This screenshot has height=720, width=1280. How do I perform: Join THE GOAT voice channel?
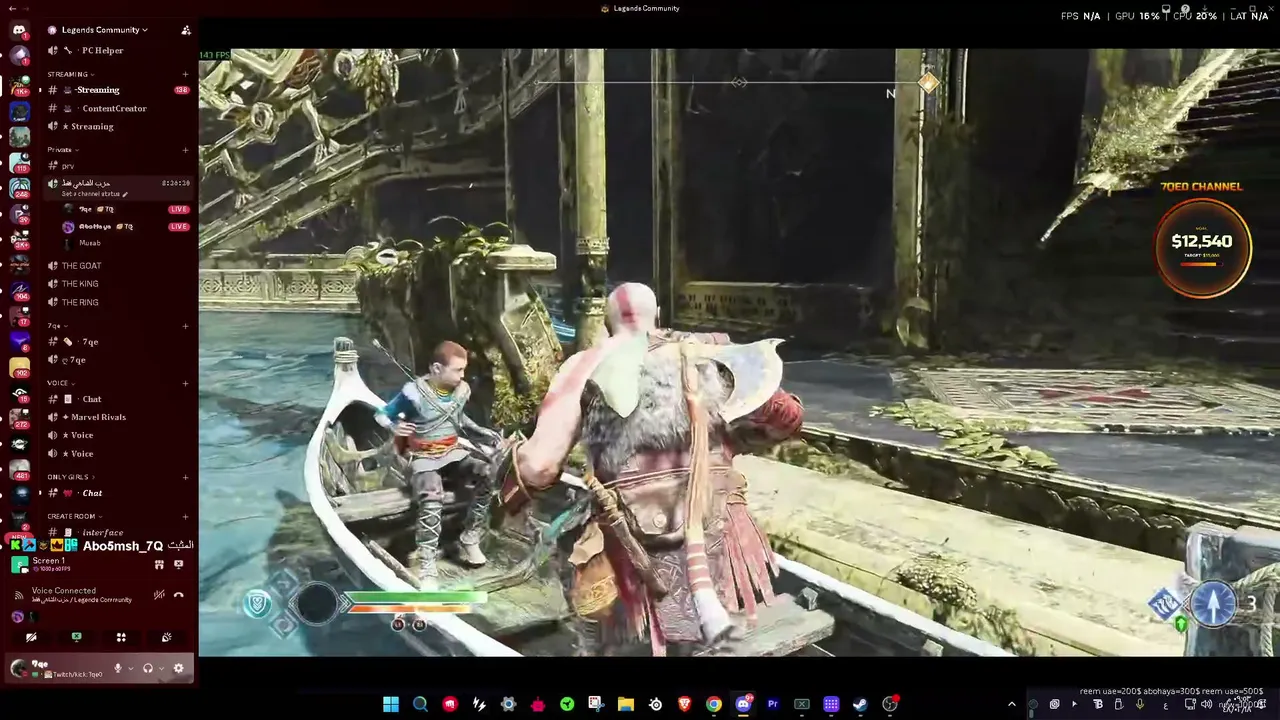coord(119,265)
